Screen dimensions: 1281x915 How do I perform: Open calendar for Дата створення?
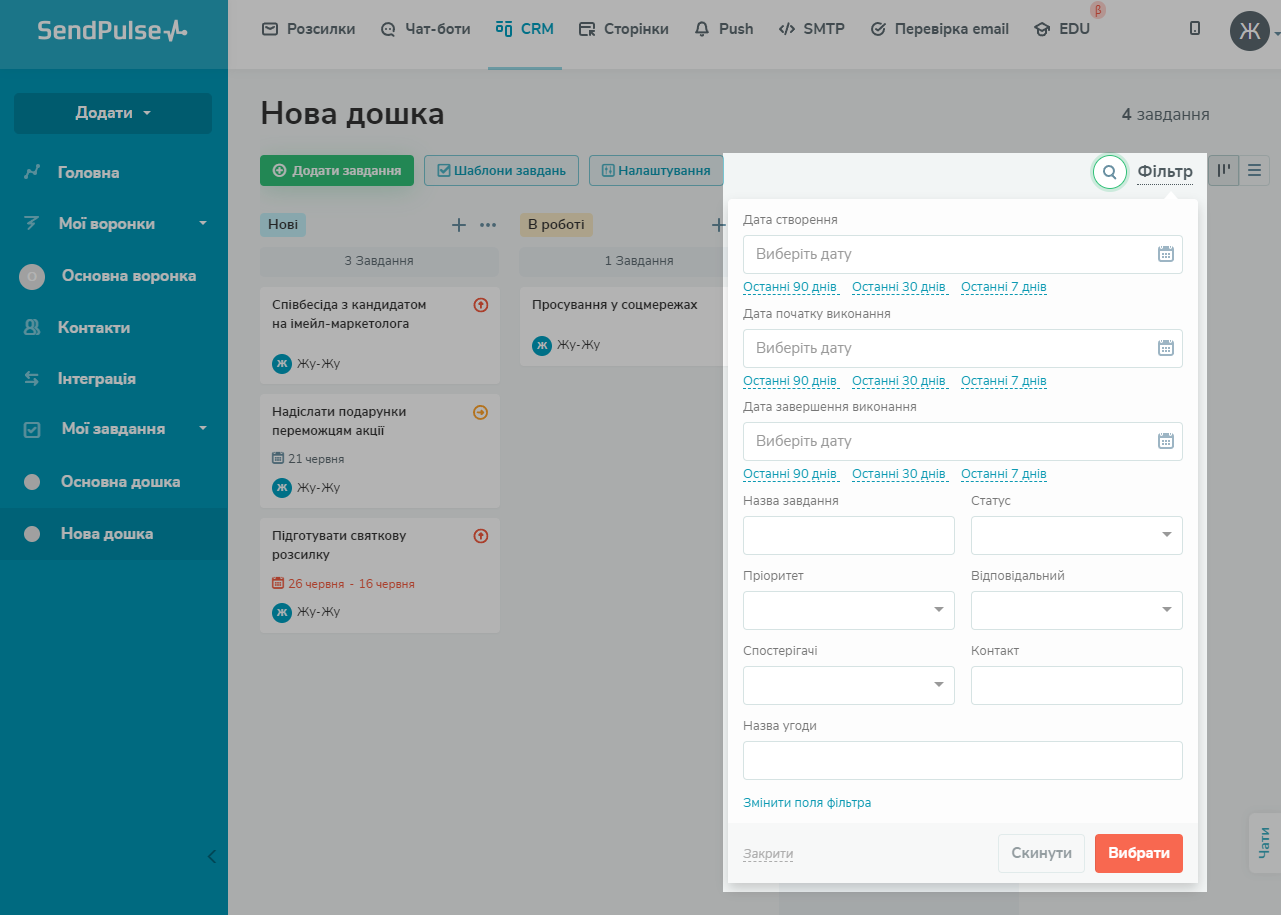1165,254
